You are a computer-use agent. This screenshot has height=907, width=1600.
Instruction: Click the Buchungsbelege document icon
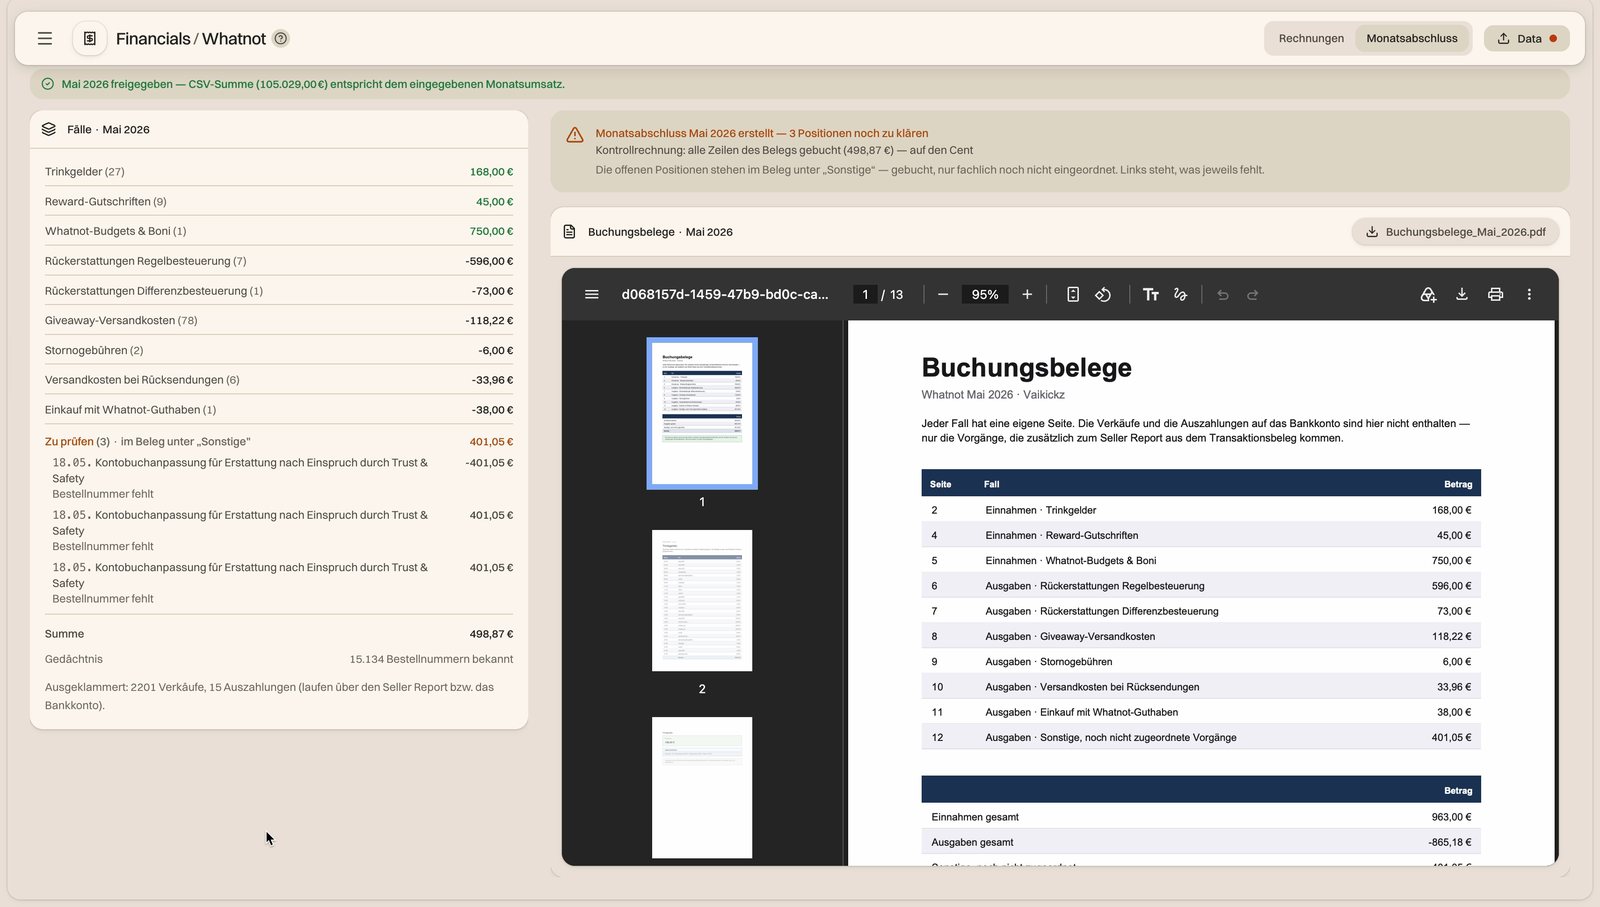570,232
